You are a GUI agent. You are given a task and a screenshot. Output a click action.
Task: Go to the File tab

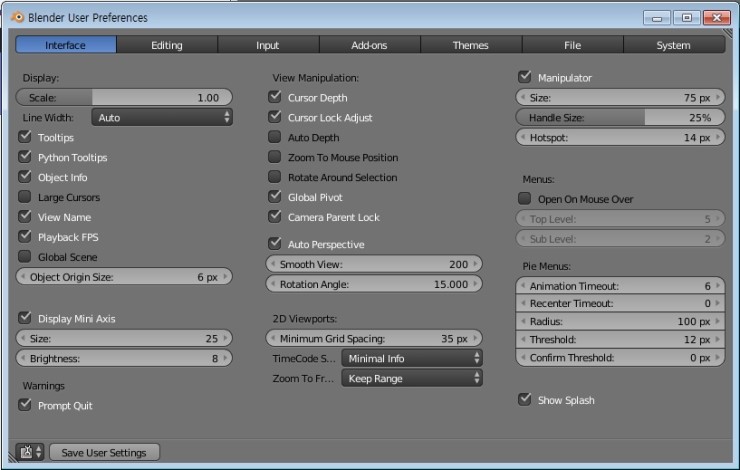pyautogui.click(x=572, y=45)
